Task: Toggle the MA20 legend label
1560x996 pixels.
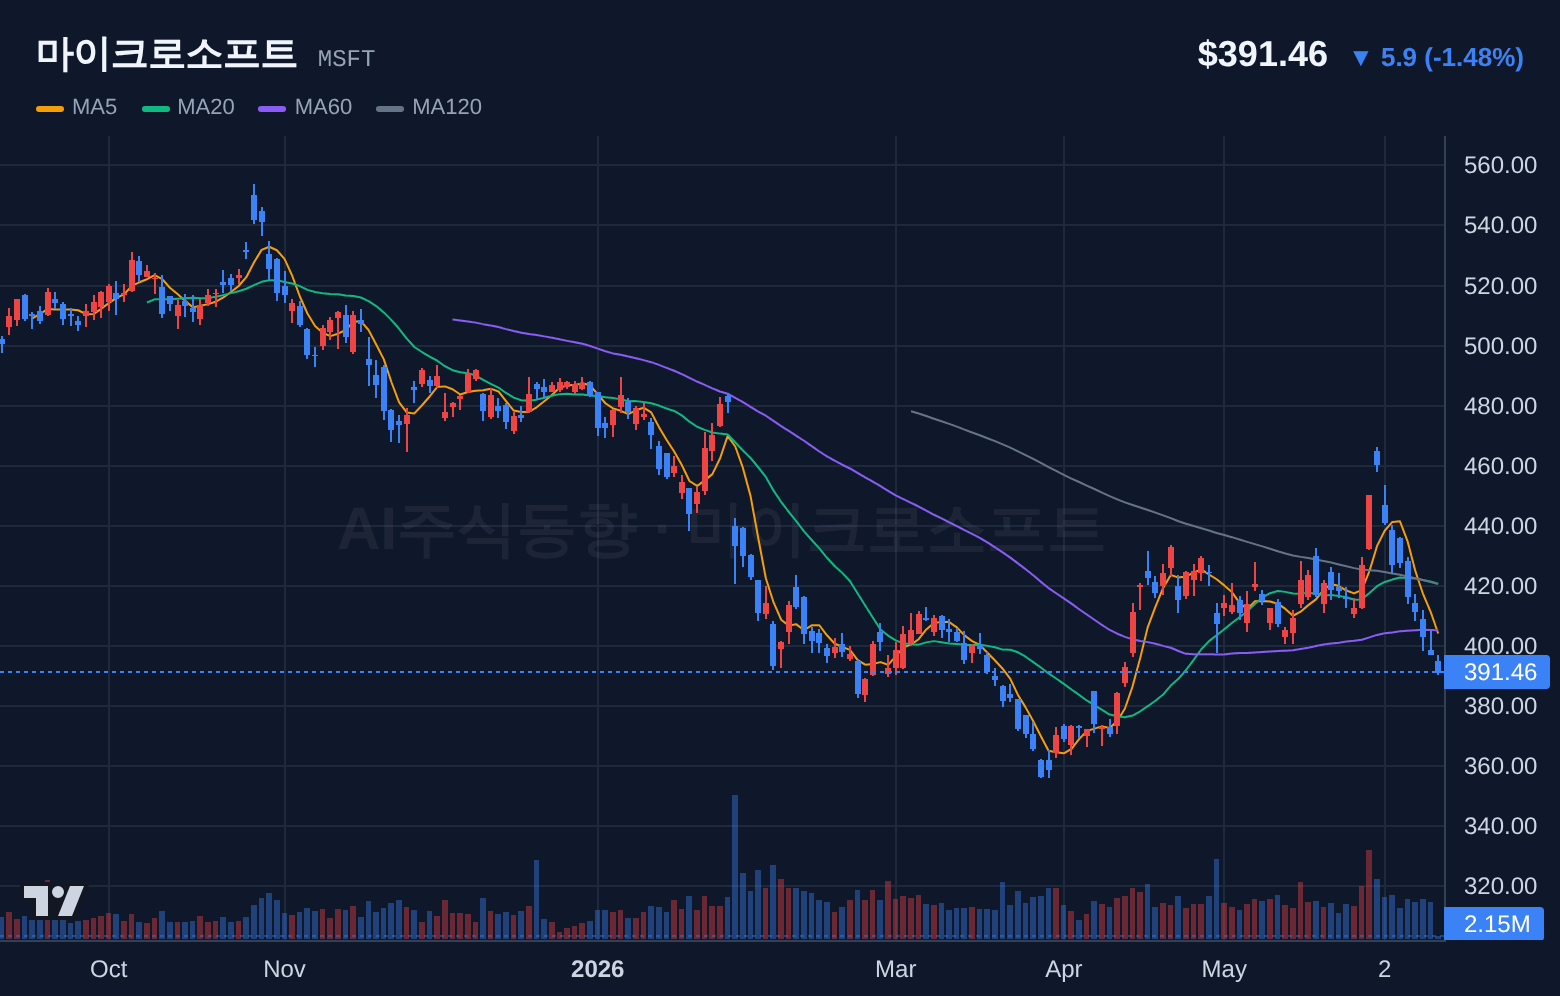Action: click(206, 107)
